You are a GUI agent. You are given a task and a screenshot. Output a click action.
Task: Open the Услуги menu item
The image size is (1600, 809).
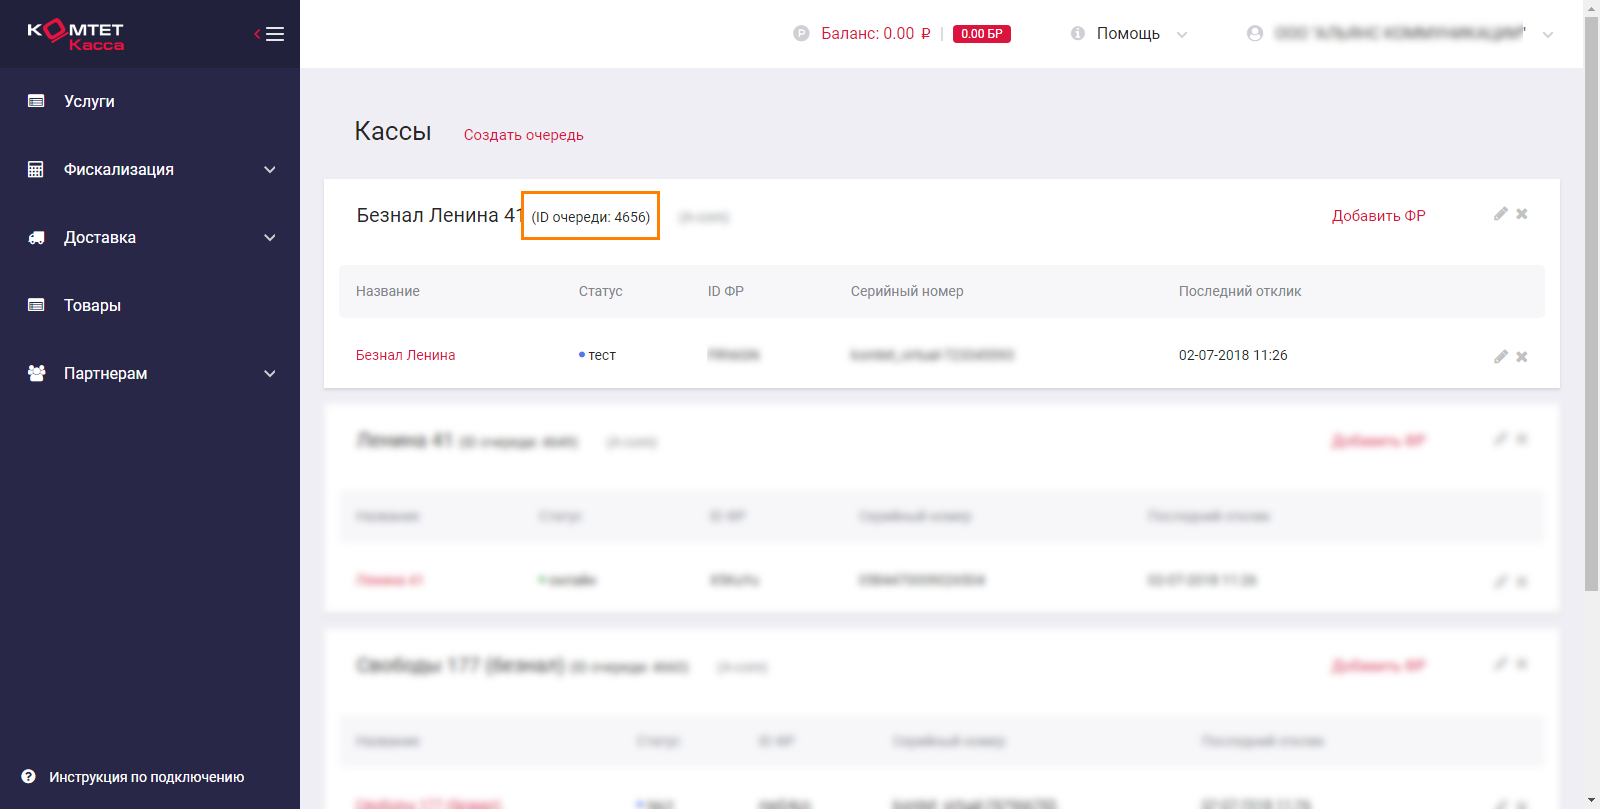click(89, 102)
